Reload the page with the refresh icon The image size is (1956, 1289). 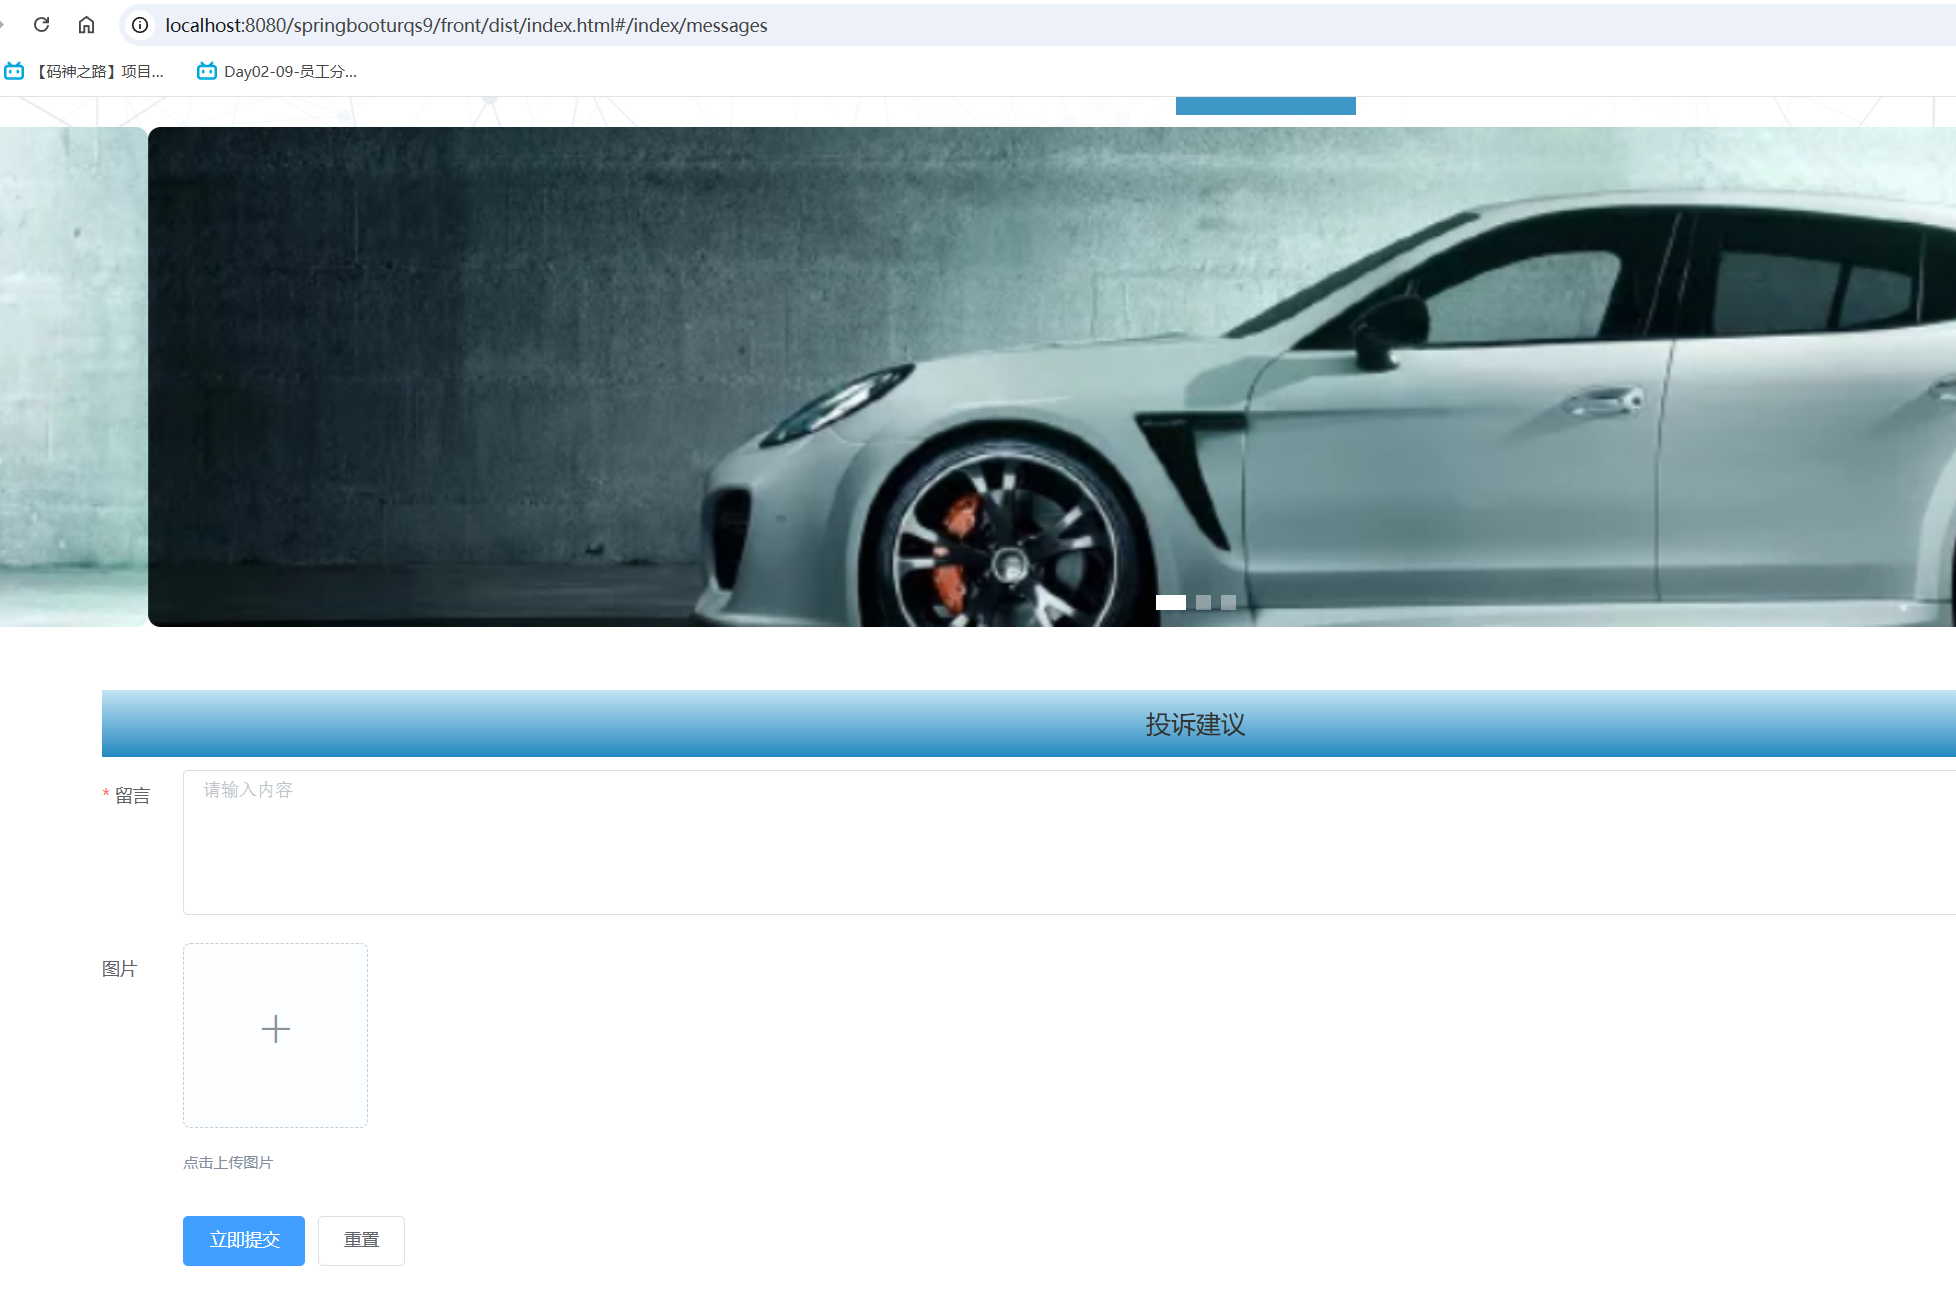pyautogui.click(x=41, y=25)
